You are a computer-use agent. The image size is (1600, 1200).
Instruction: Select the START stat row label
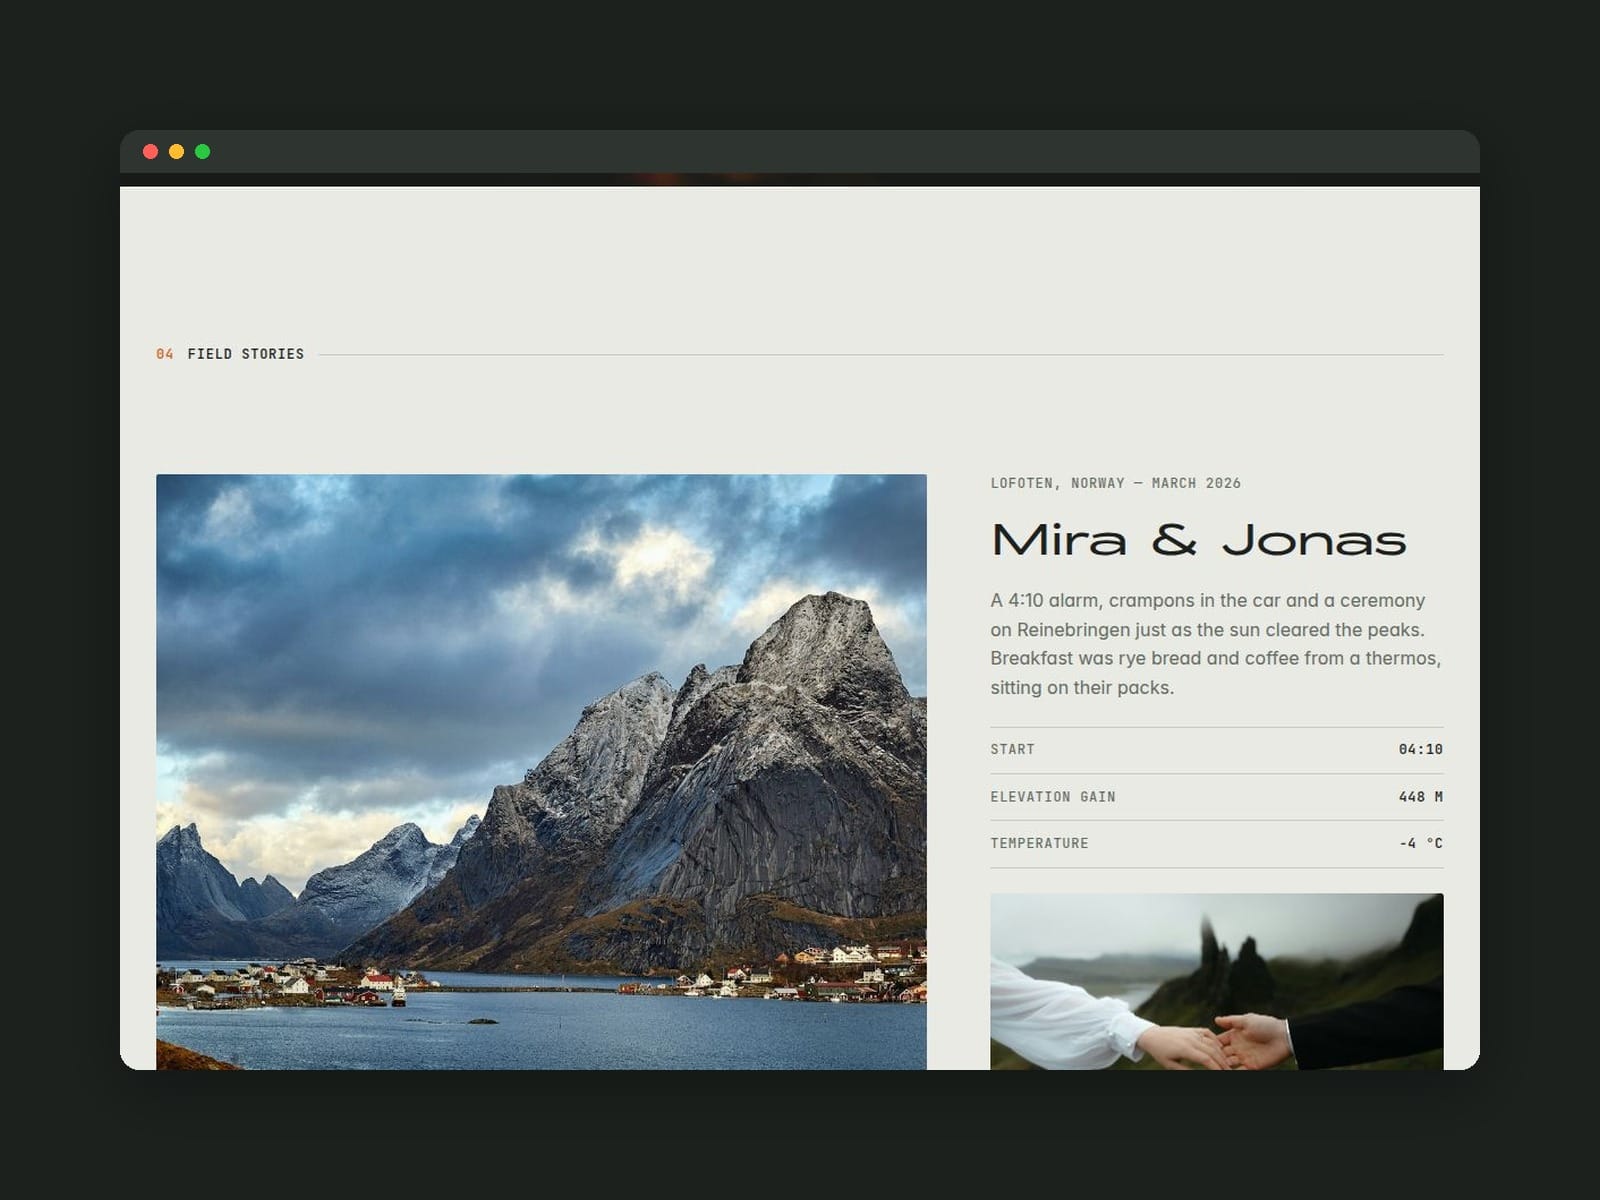pos(1012,749)
